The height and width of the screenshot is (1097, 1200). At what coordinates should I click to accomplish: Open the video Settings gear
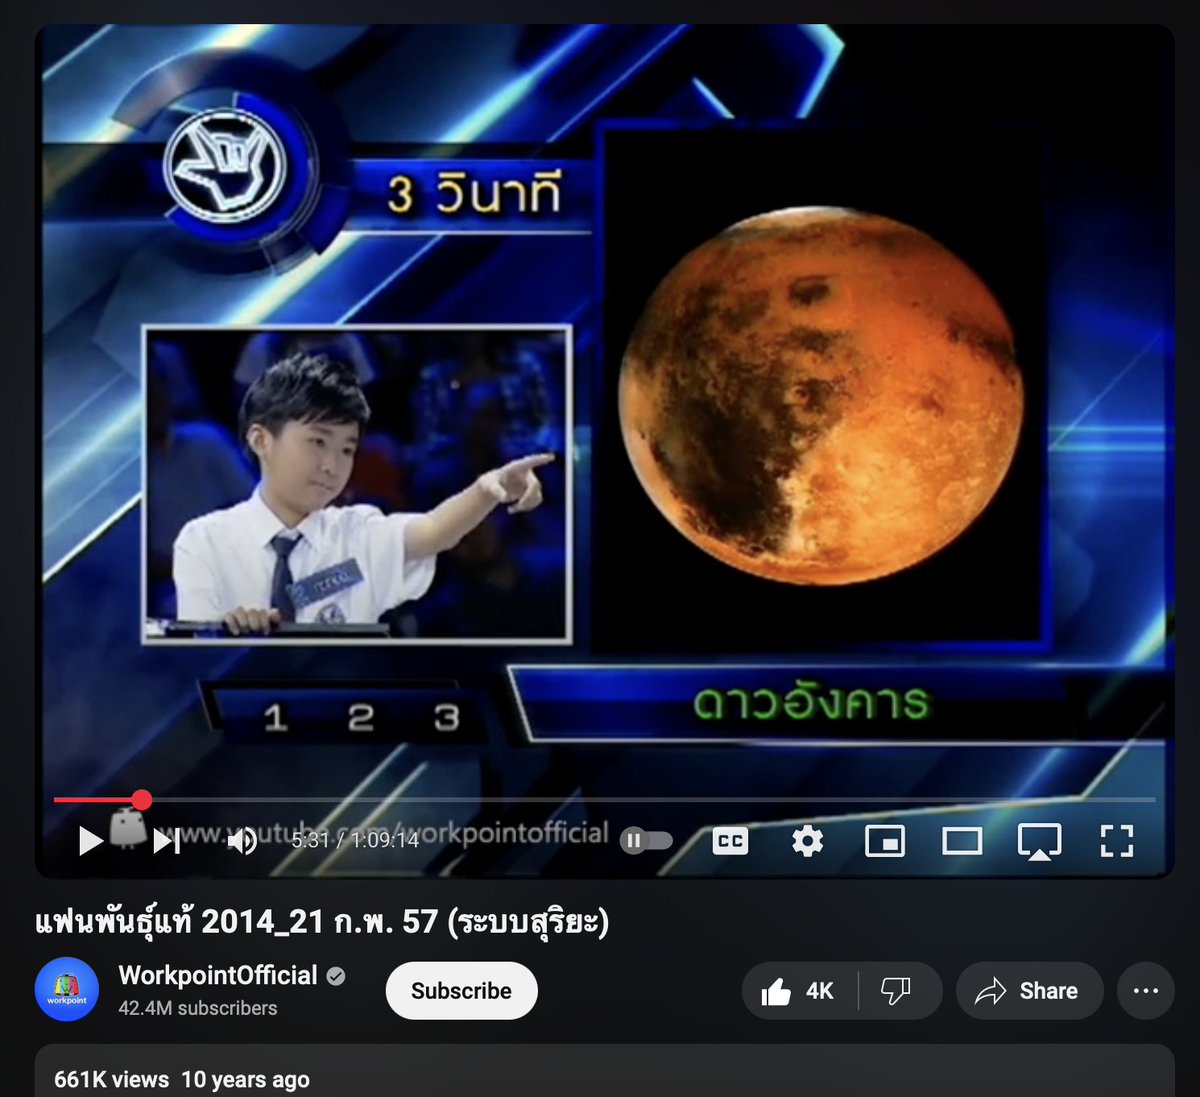point(807,841)
